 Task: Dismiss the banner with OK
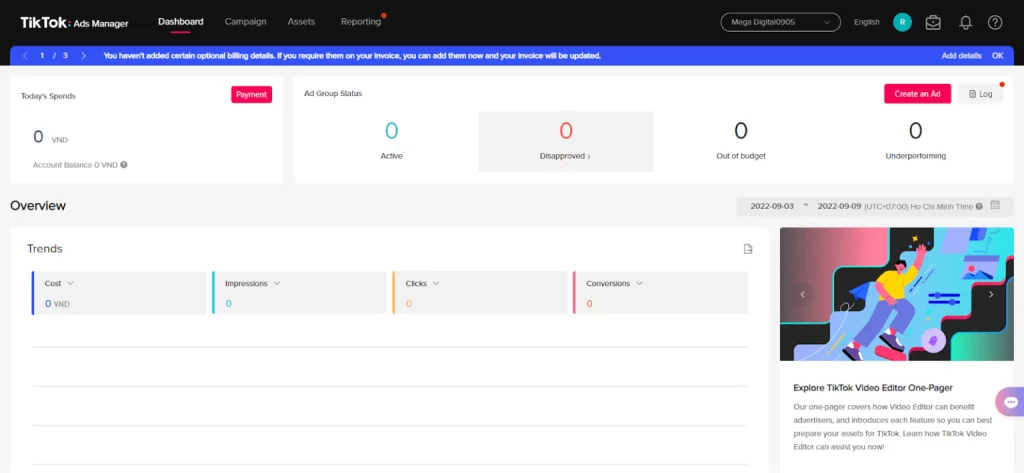(997, 56)
